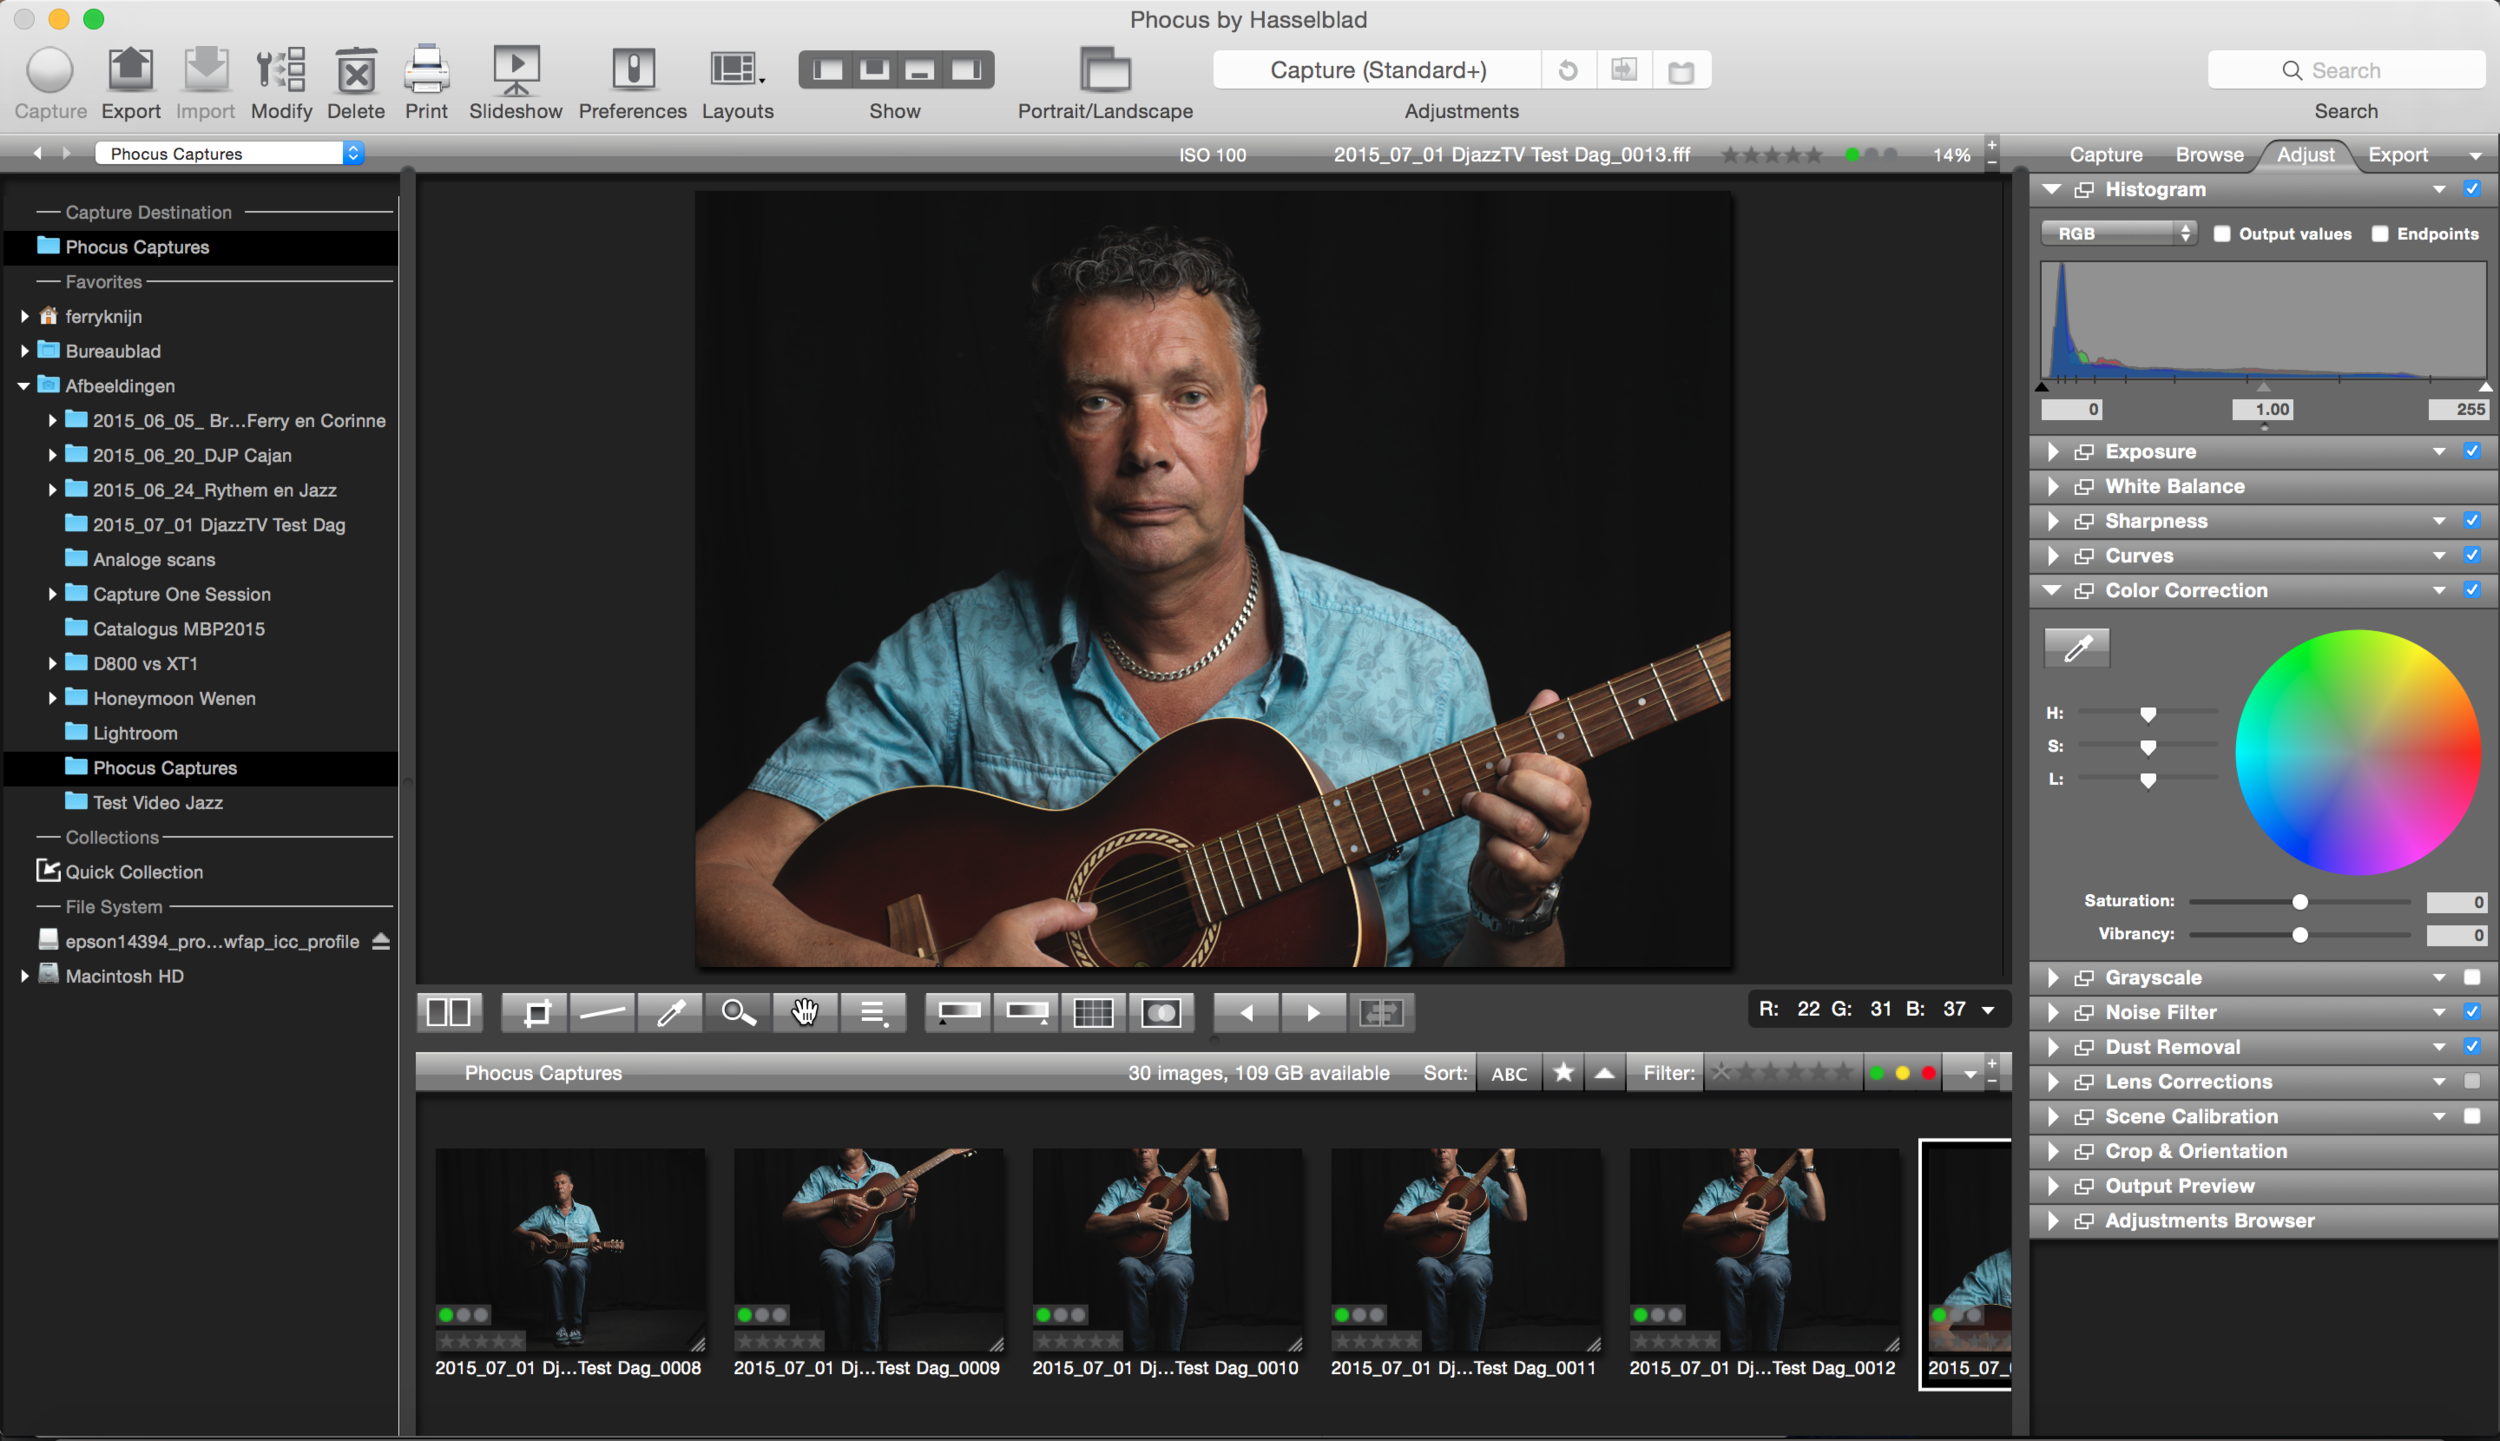The width and height of the screenshot is (2500, 1441).
Task: Select thumbnail Test Dag_0008
Action: click(x=569, y=1250)
